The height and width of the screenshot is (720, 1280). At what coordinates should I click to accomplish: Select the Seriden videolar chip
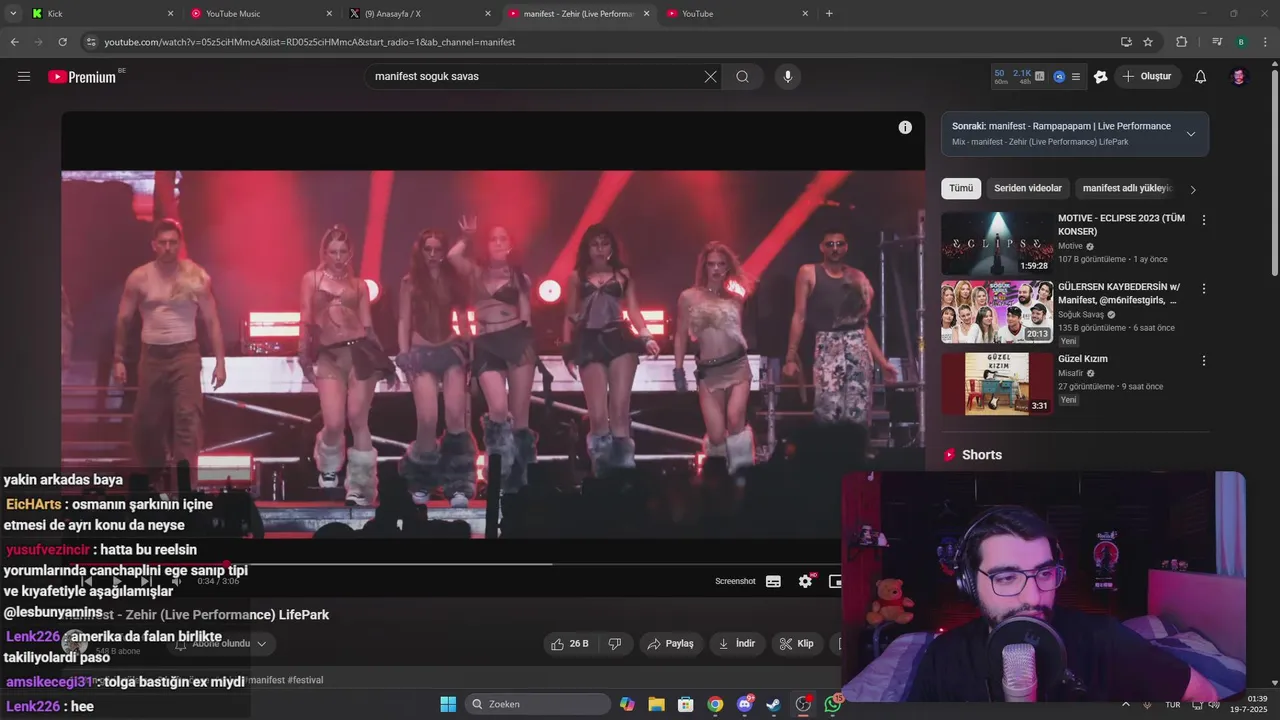click(1028, 188)
